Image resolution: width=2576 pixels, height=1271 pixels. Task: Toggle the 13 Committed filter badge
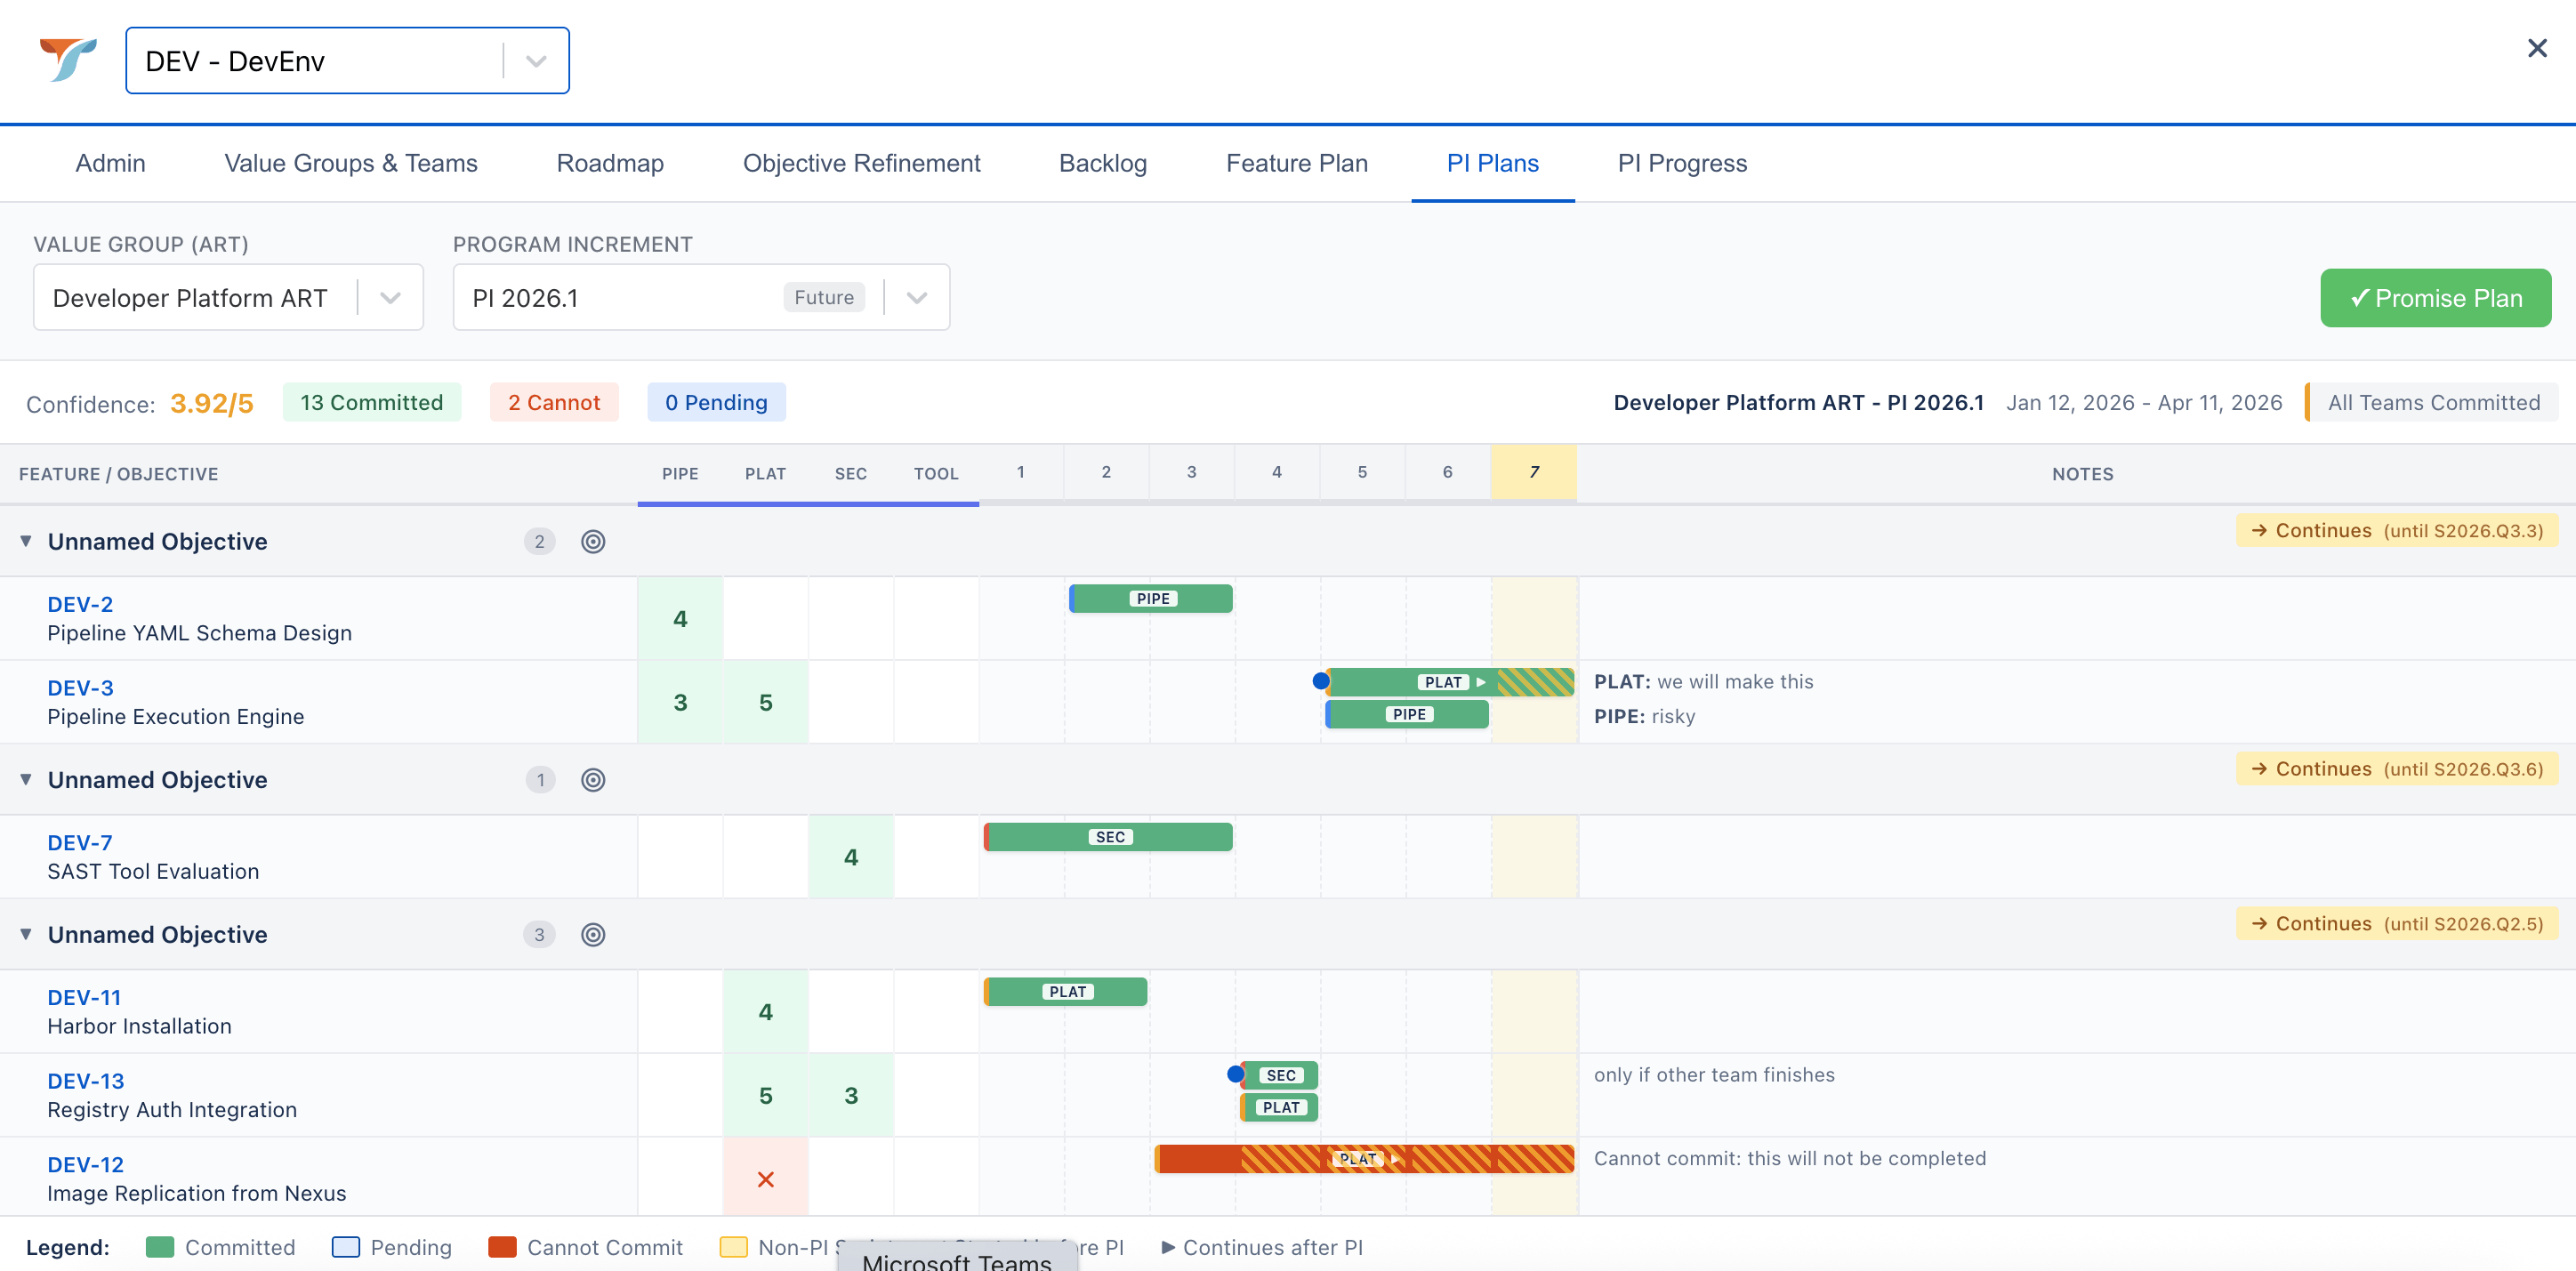pos(371,402)
